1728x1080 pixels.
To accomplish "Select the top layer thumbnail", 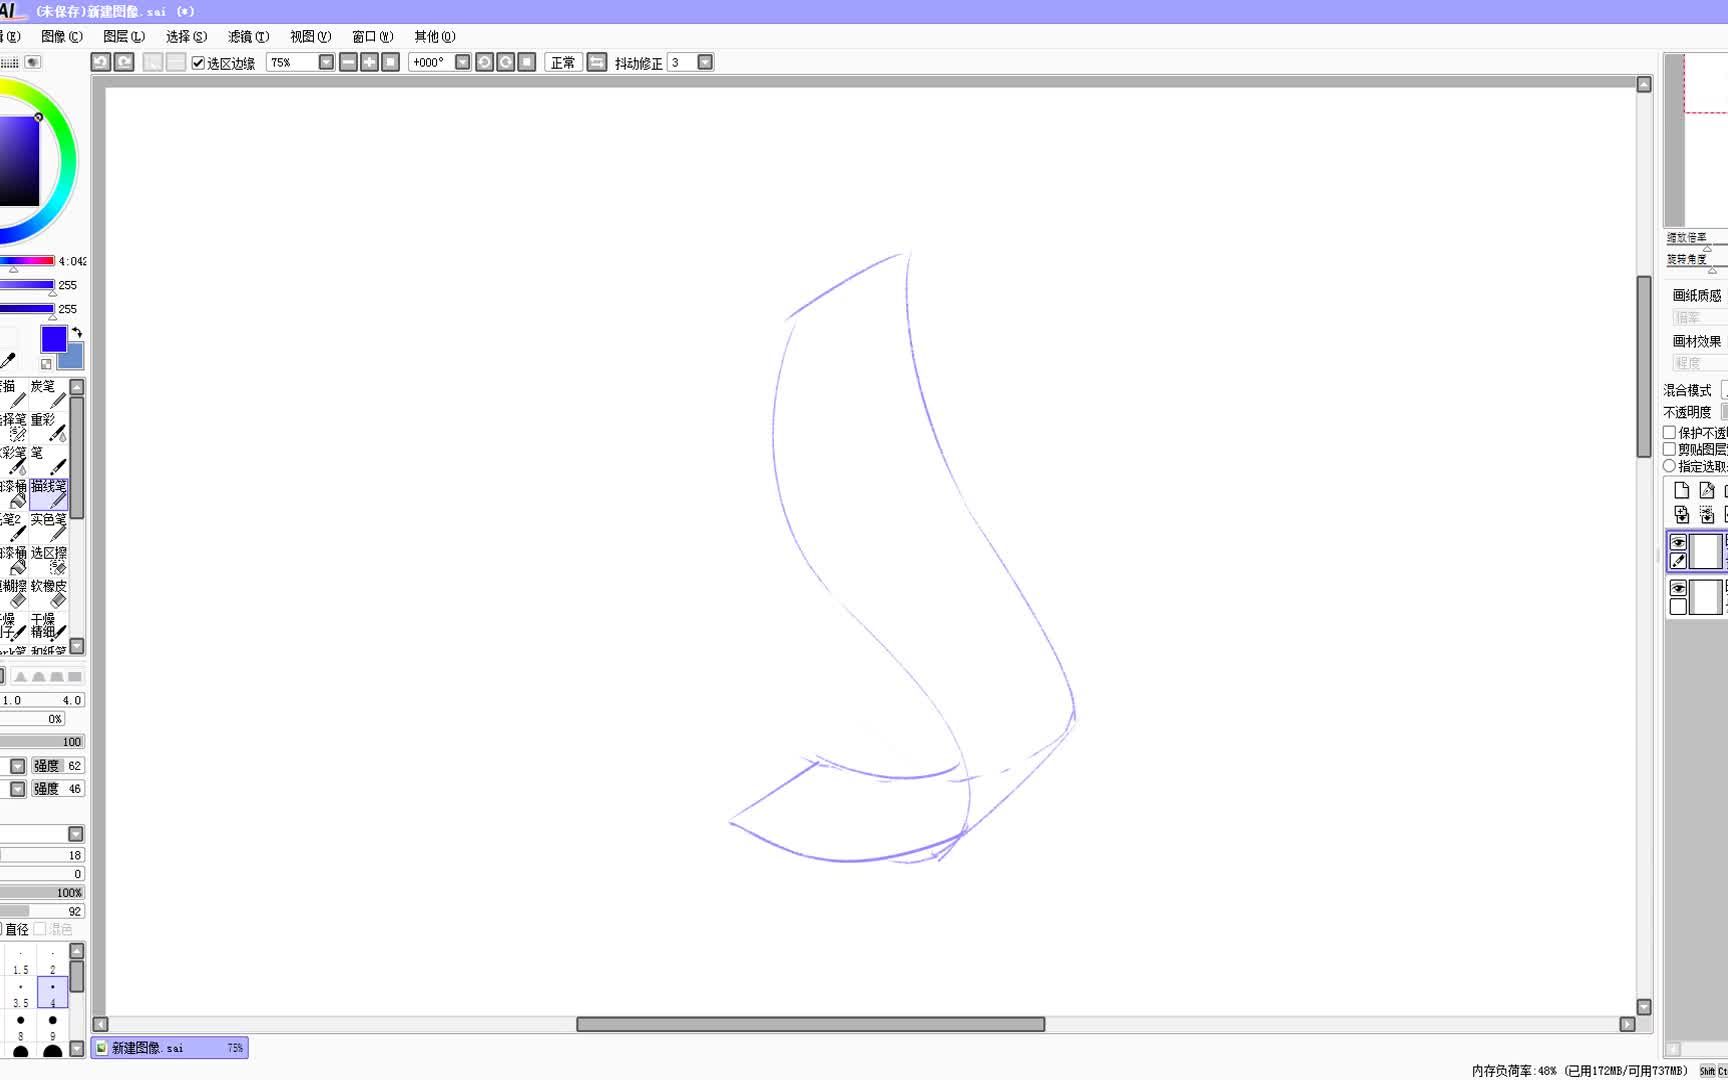I will pyautogui.click(x=1706, y=551).
